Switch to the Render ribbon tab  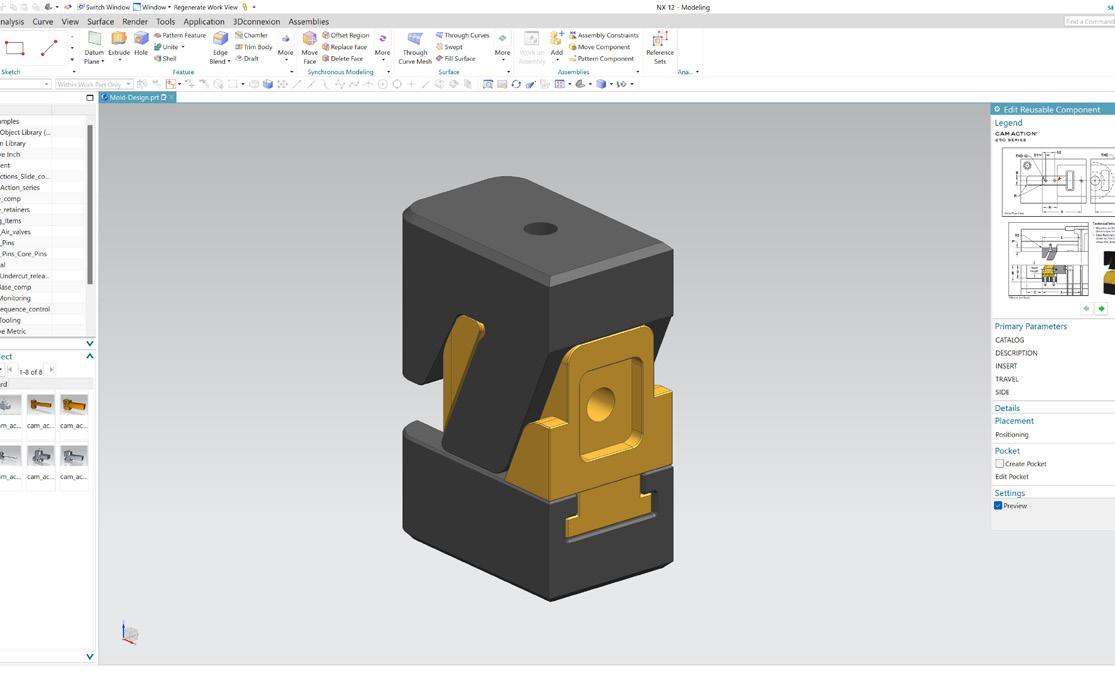pos(134,21)
